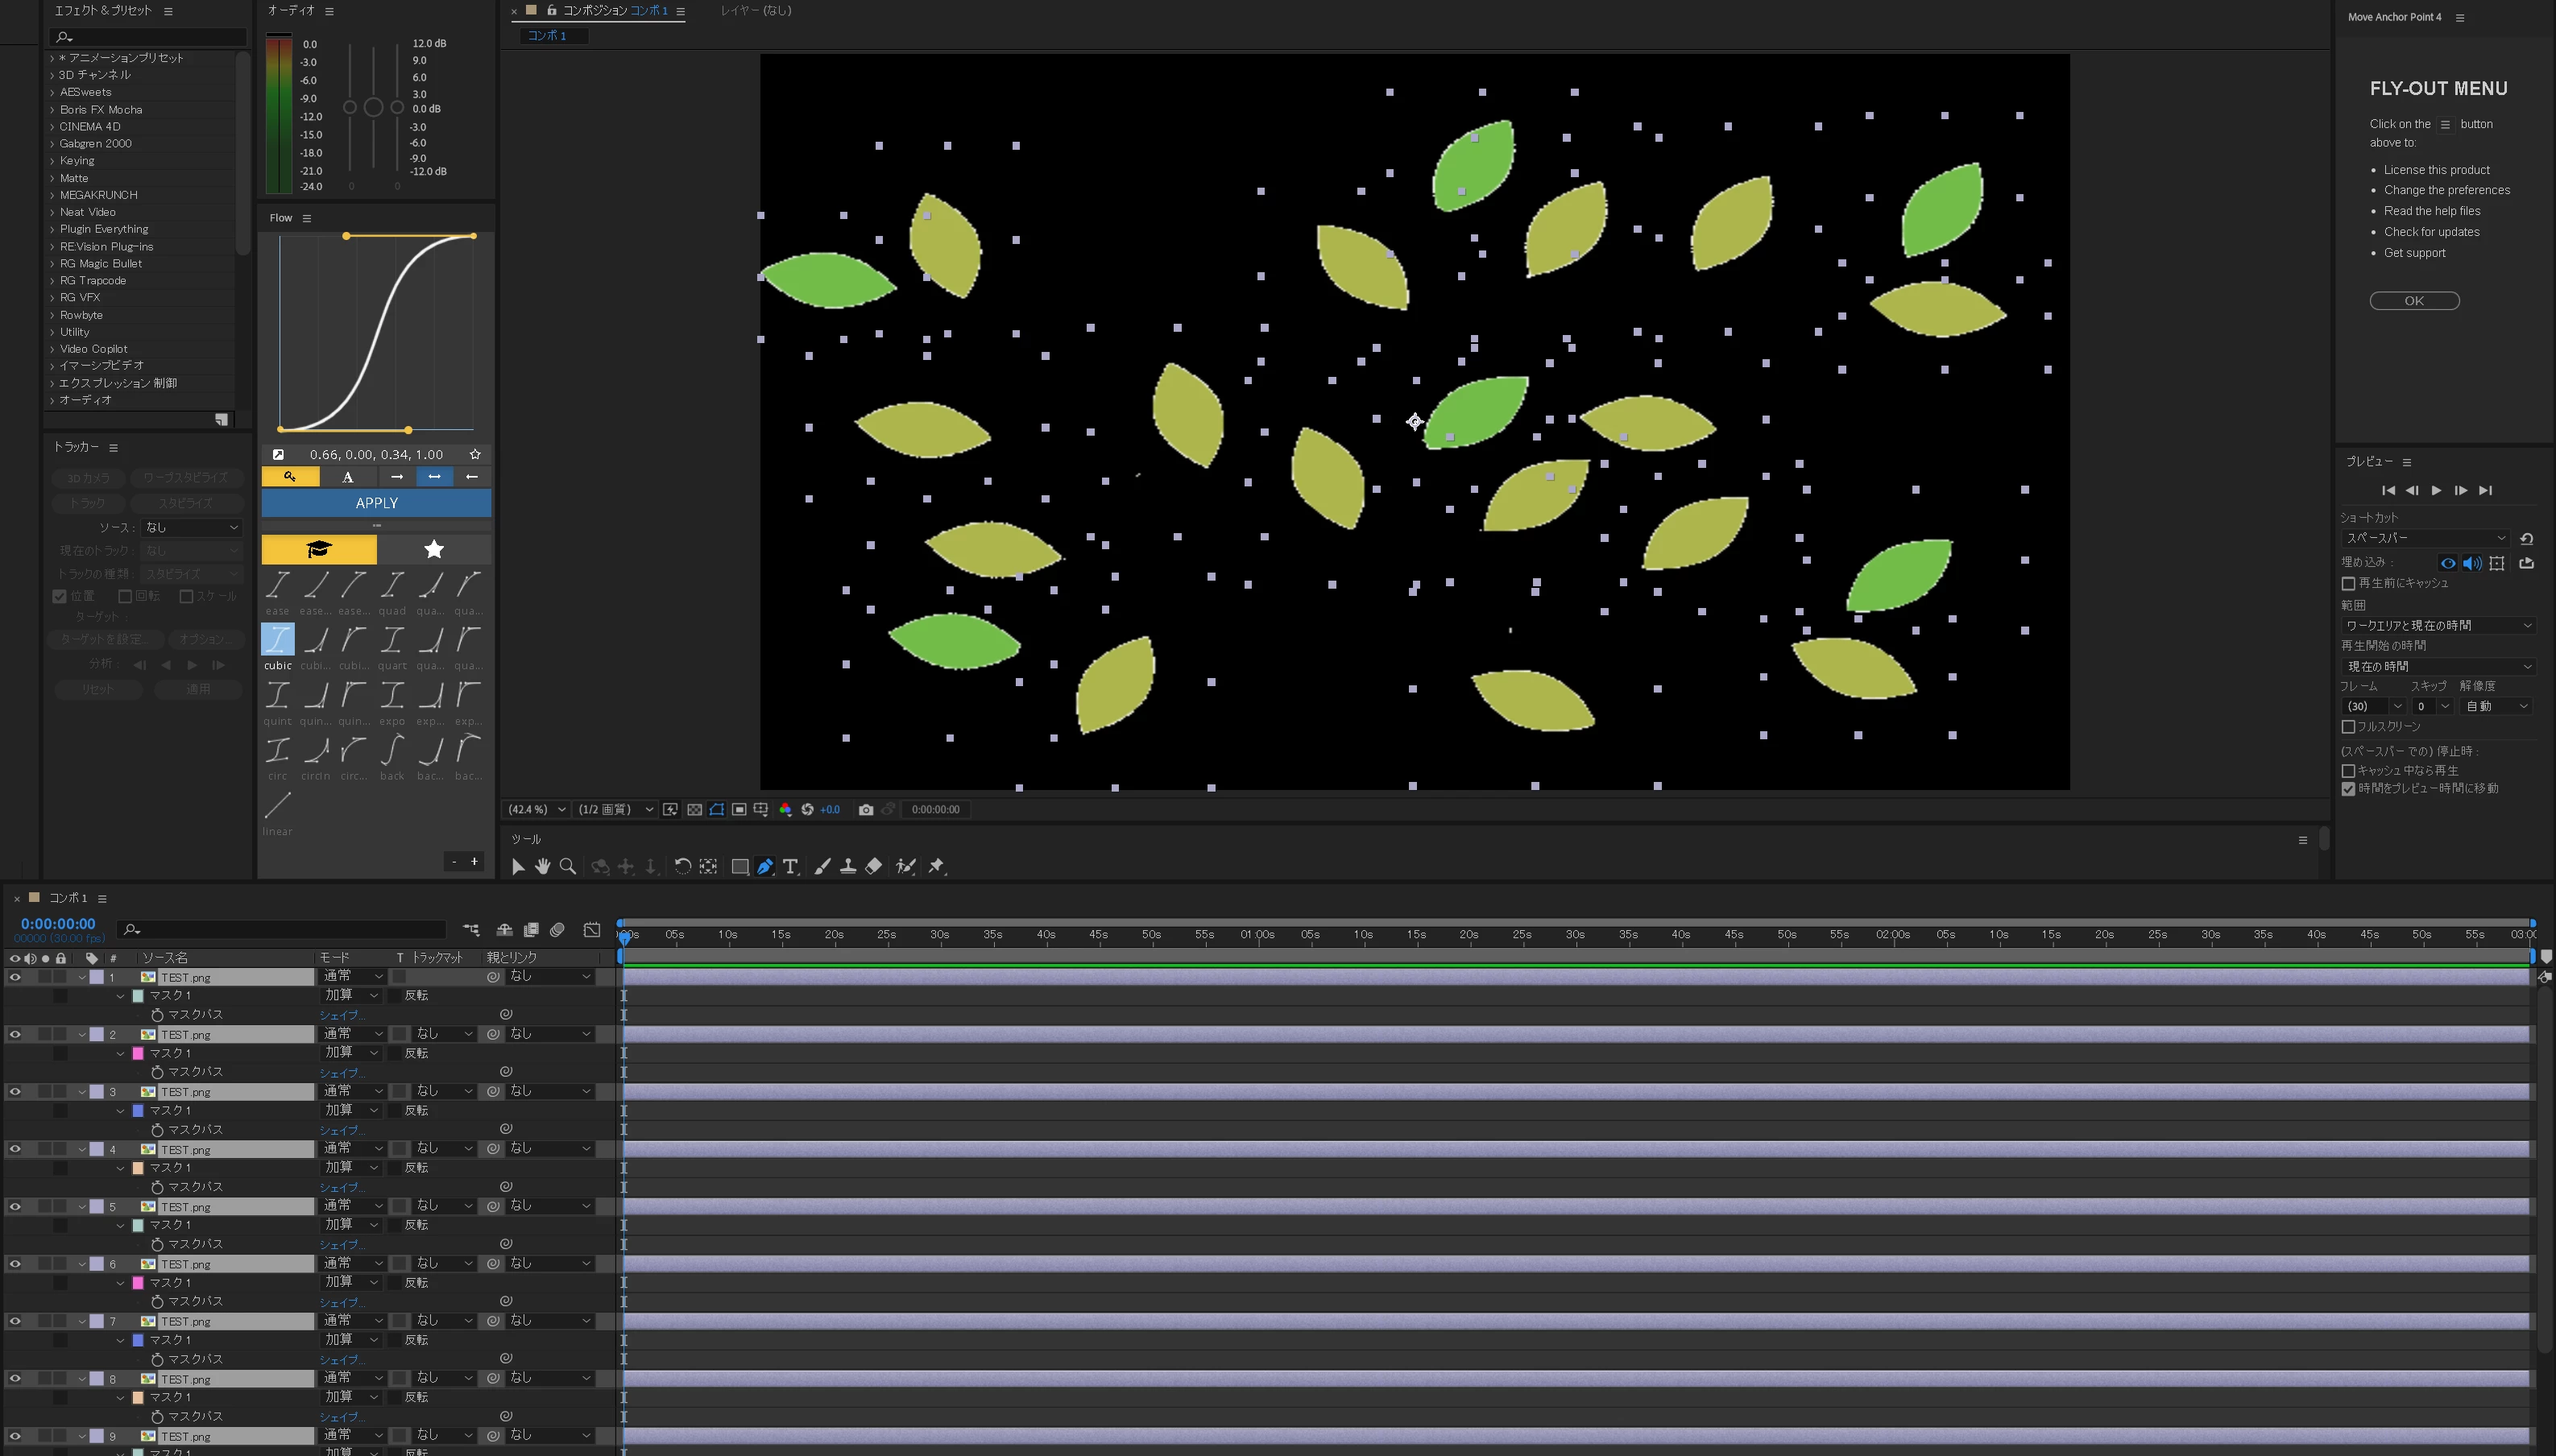Uncheck 時間をプレビュー時間に移動 checkbox
This screenshot has width=2556, height=1456.
click(2348, 789)
